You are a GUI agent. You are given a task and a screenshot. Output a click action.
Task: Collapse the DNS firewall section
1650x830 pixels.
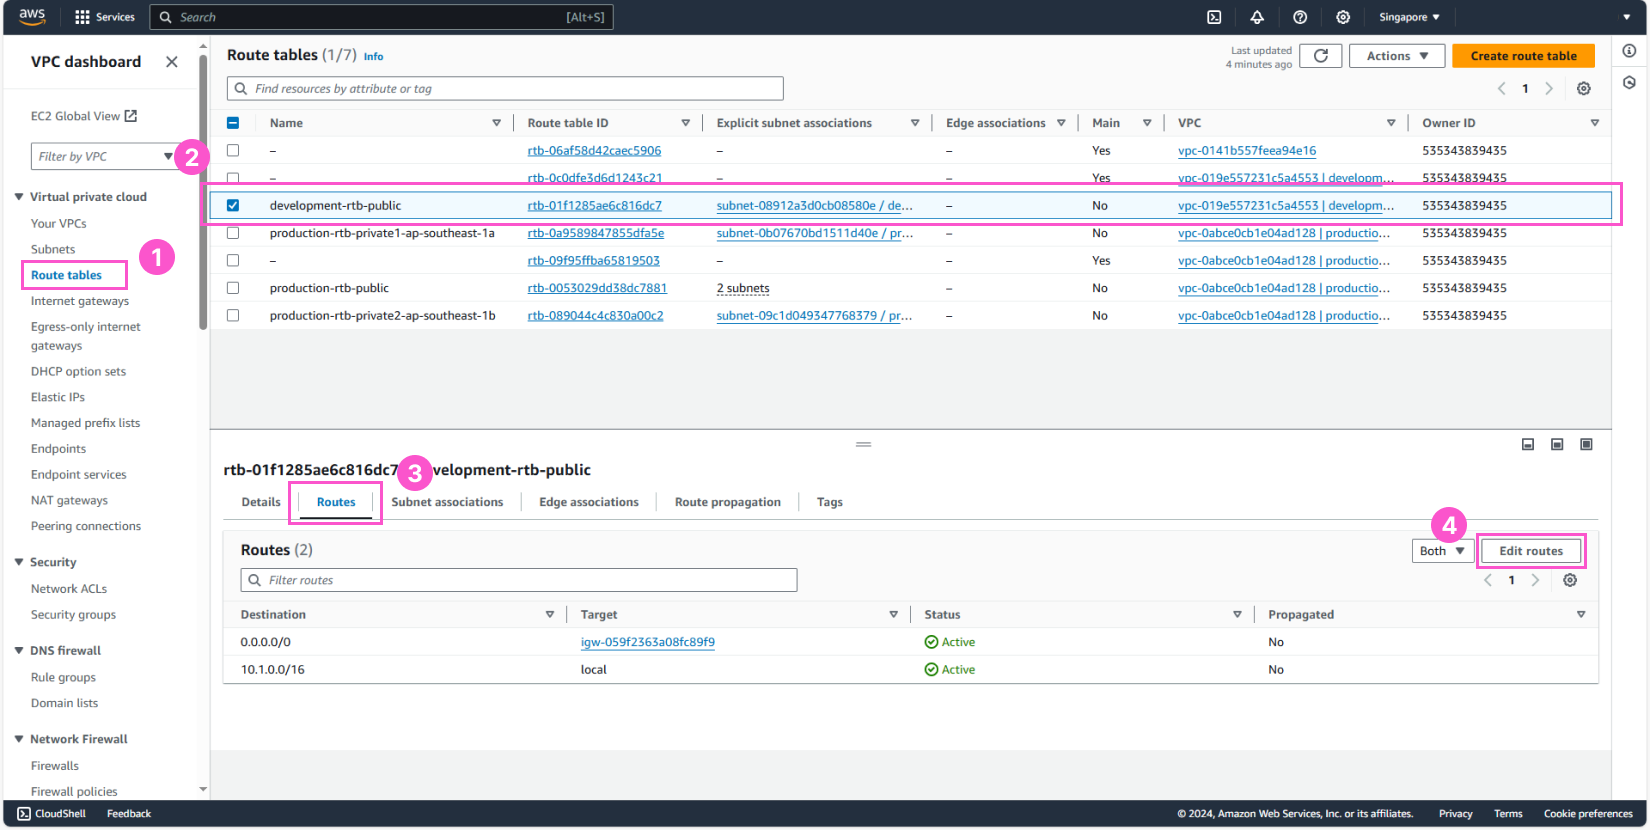point(19,650)
